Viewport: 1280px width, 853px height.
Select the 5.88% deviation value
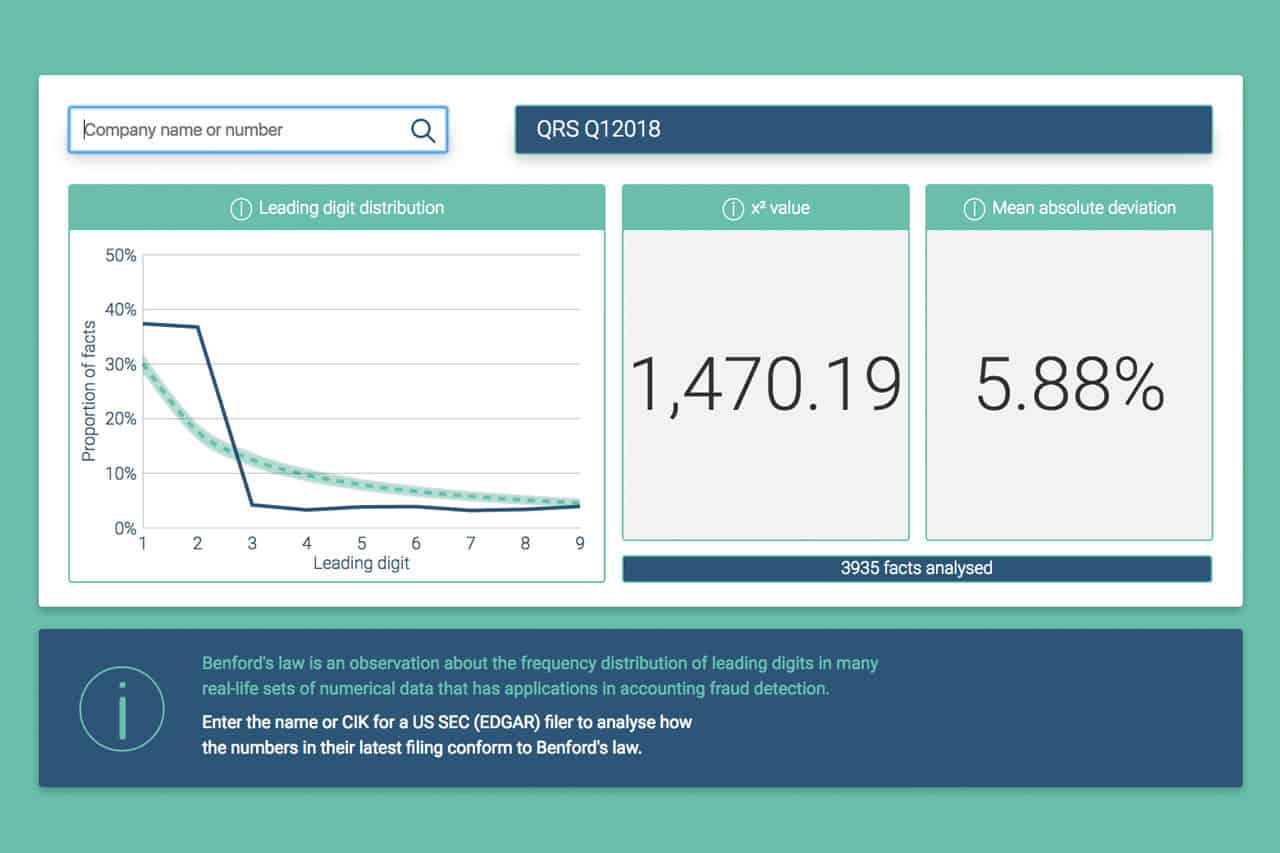1070,386
